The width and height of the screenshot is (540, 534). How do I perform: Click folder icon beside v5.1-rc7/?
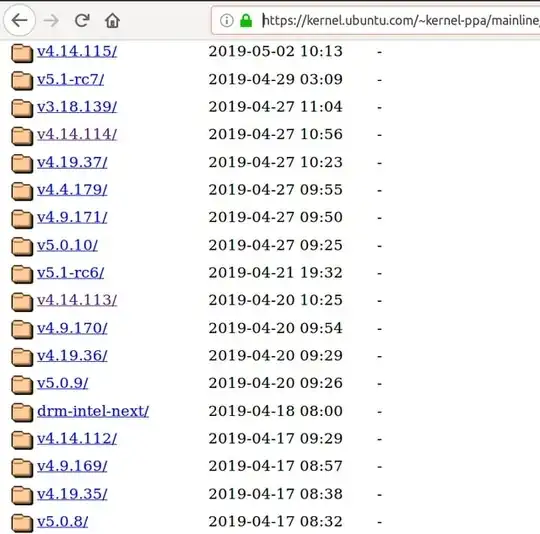pyautogui.click(x=22, y=81)
